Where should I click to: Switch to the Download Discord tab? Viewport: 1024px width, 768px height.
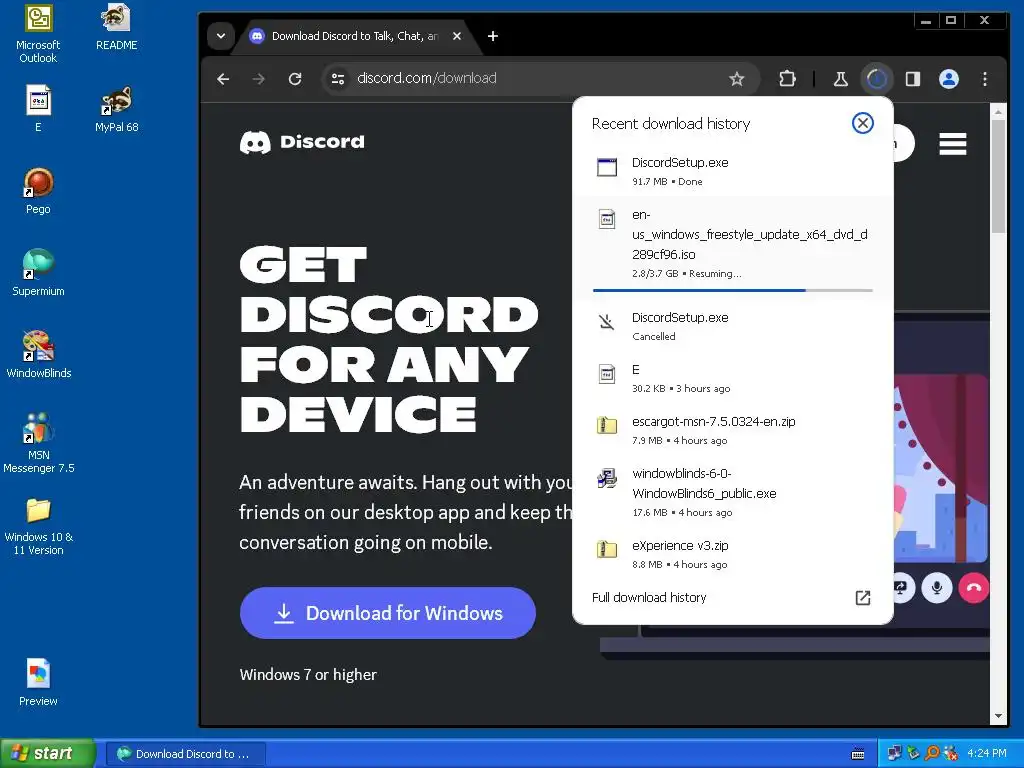click(x=355, y=36)
